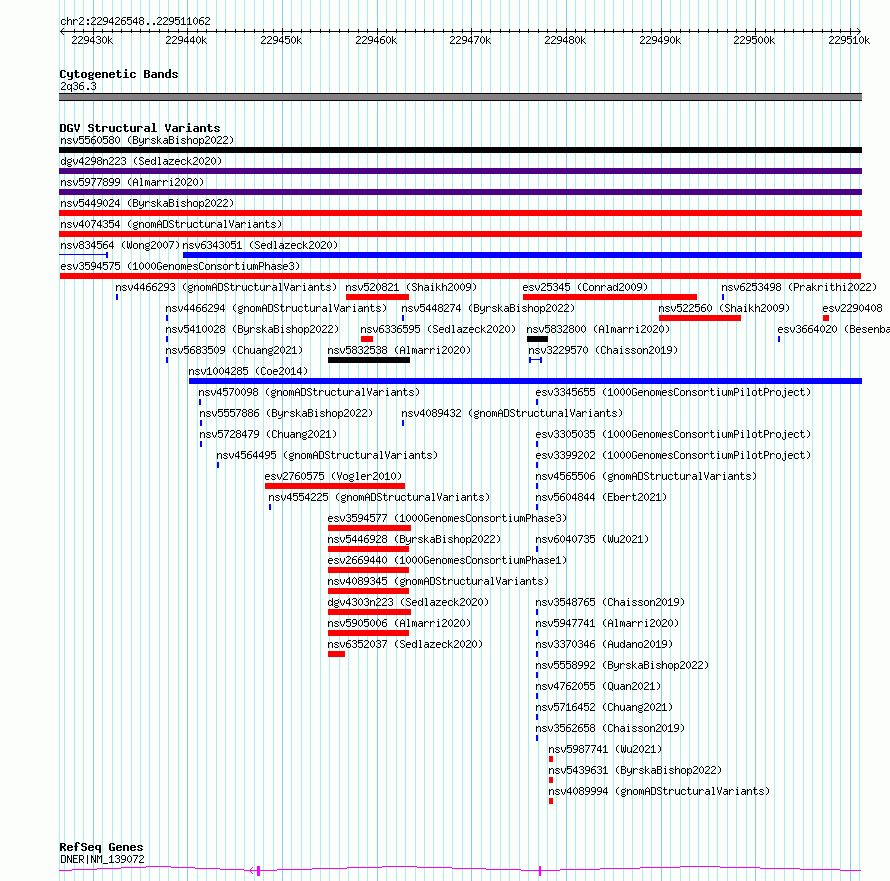Click the nsv5905006 (Almarri2020) label
This screenshot has height=881, width=890.
399,623
